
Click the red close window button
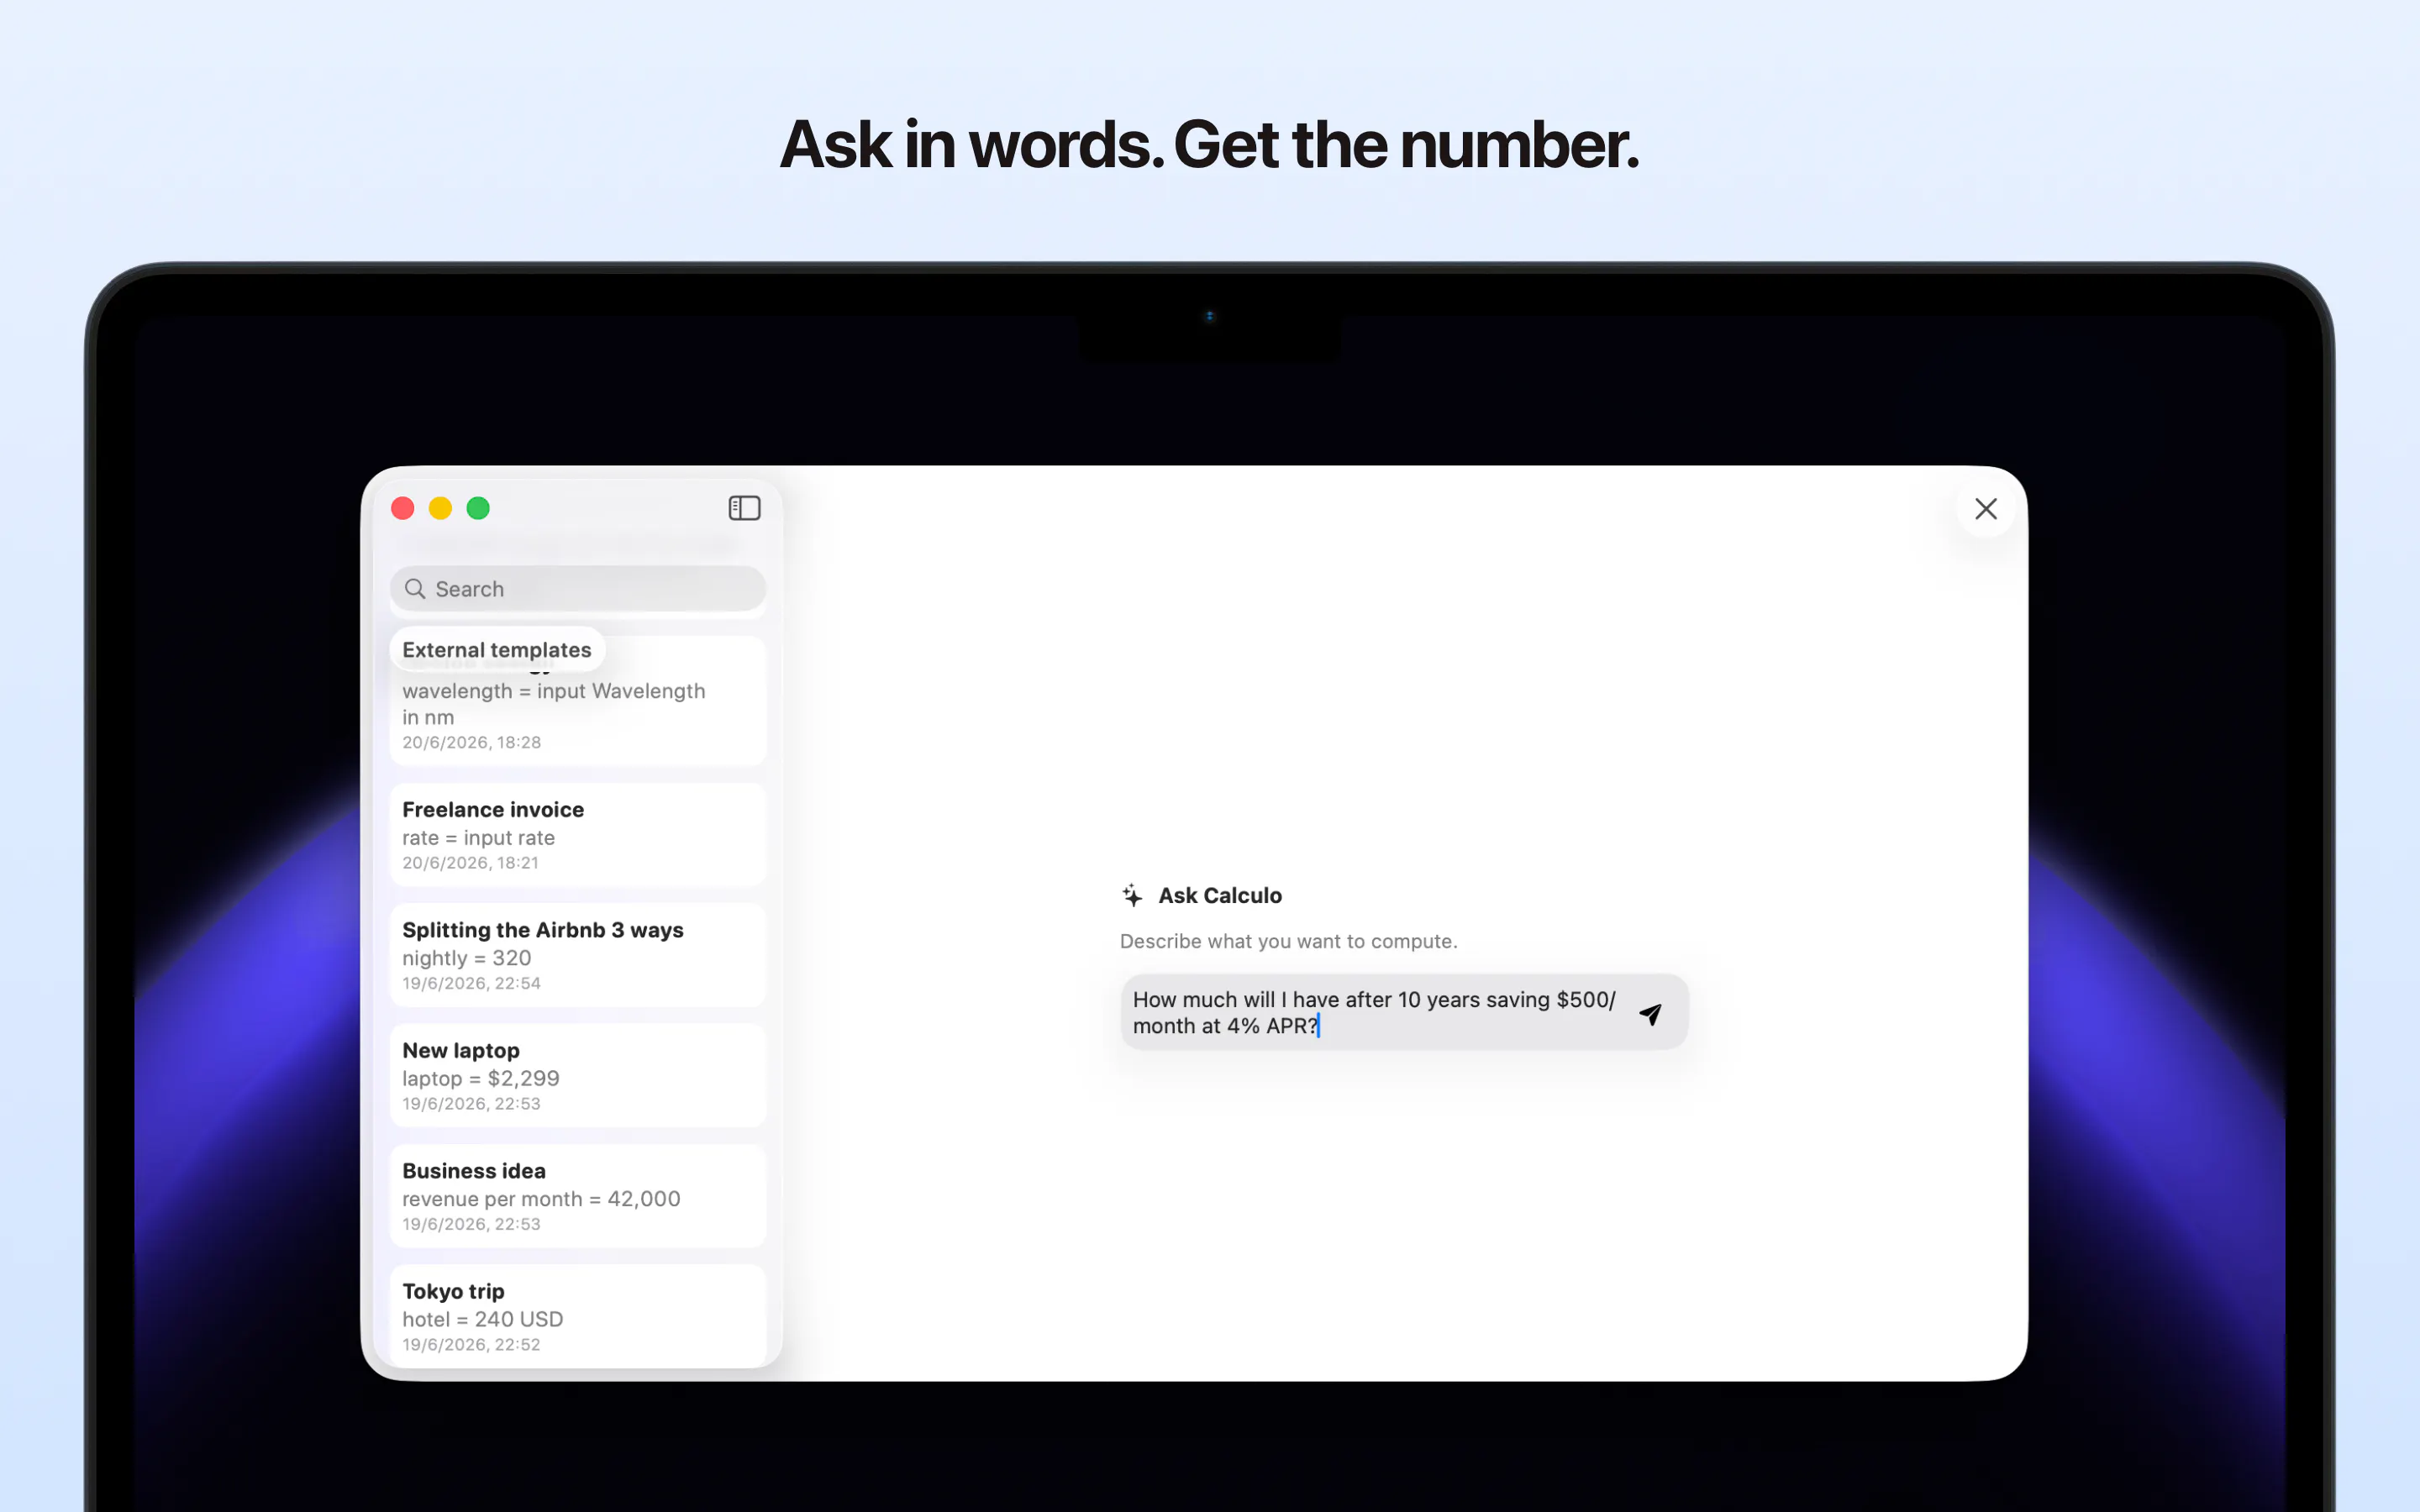pos(403,508)
